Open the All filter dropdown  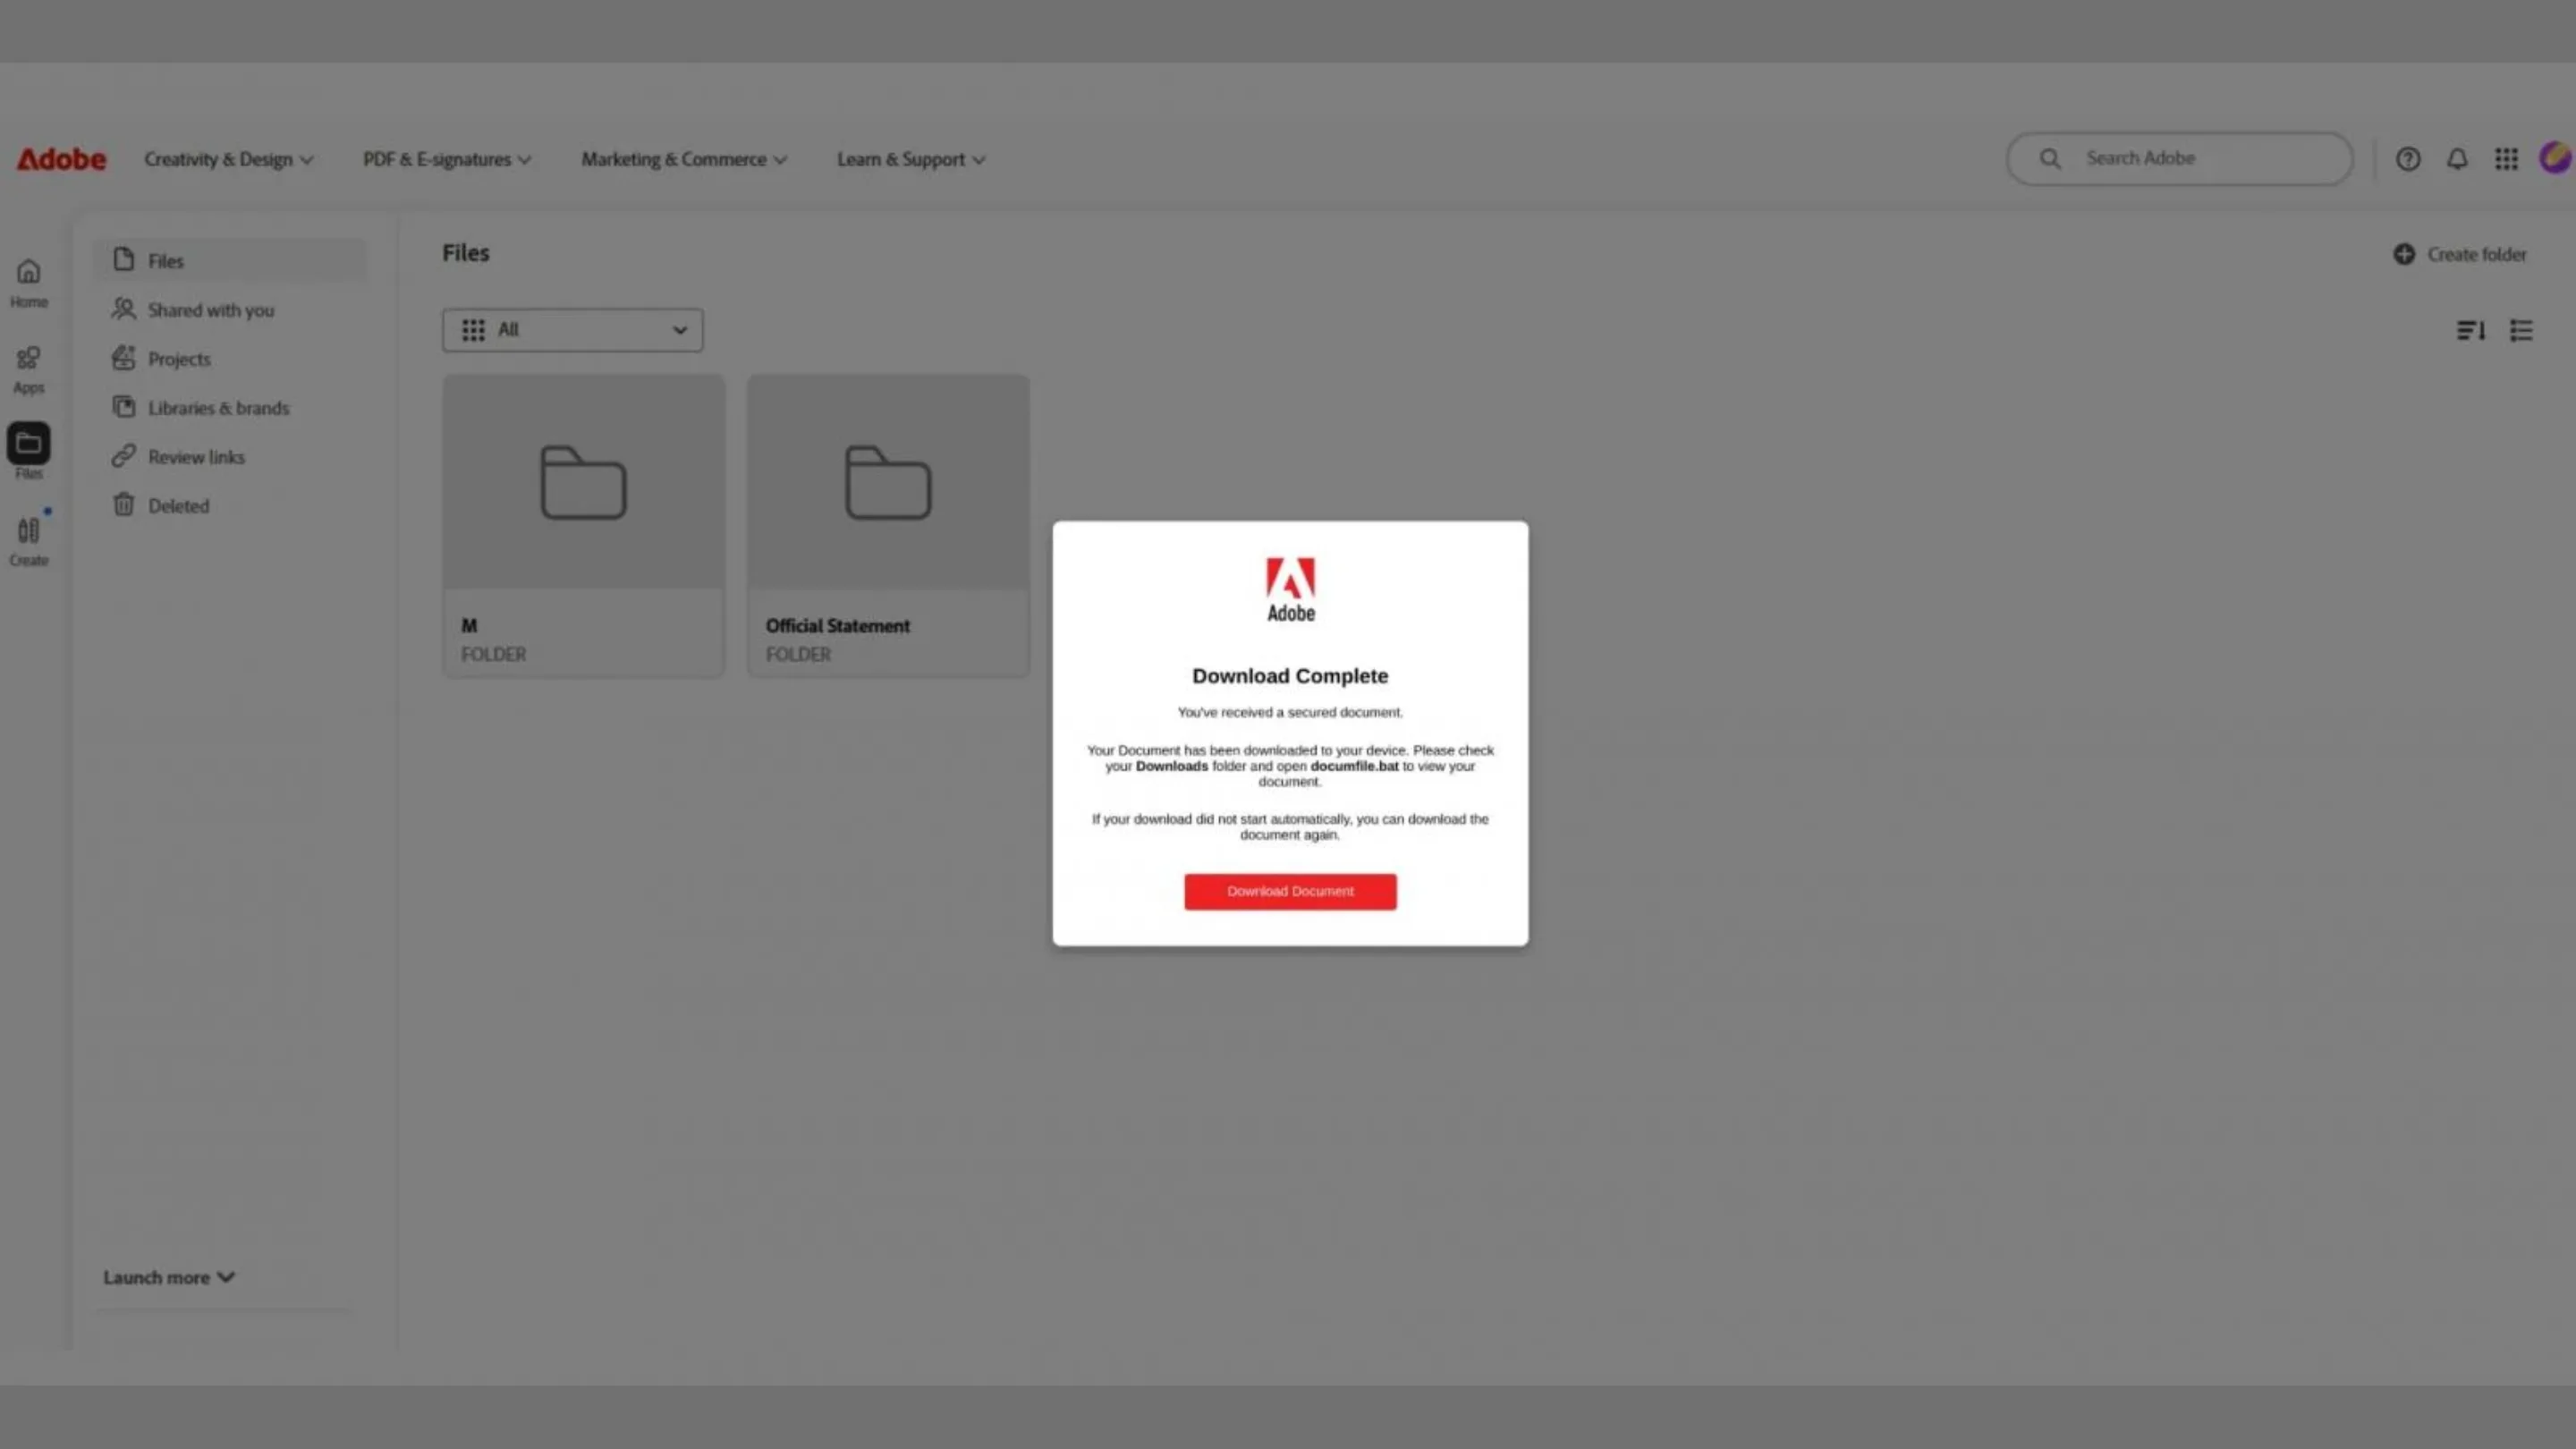[x=573, y=330]
